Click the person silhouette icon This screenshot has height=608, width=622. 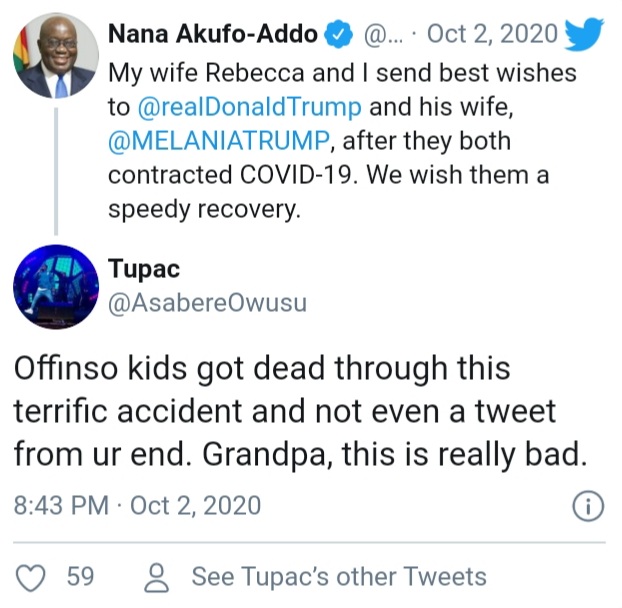(157, 576)
